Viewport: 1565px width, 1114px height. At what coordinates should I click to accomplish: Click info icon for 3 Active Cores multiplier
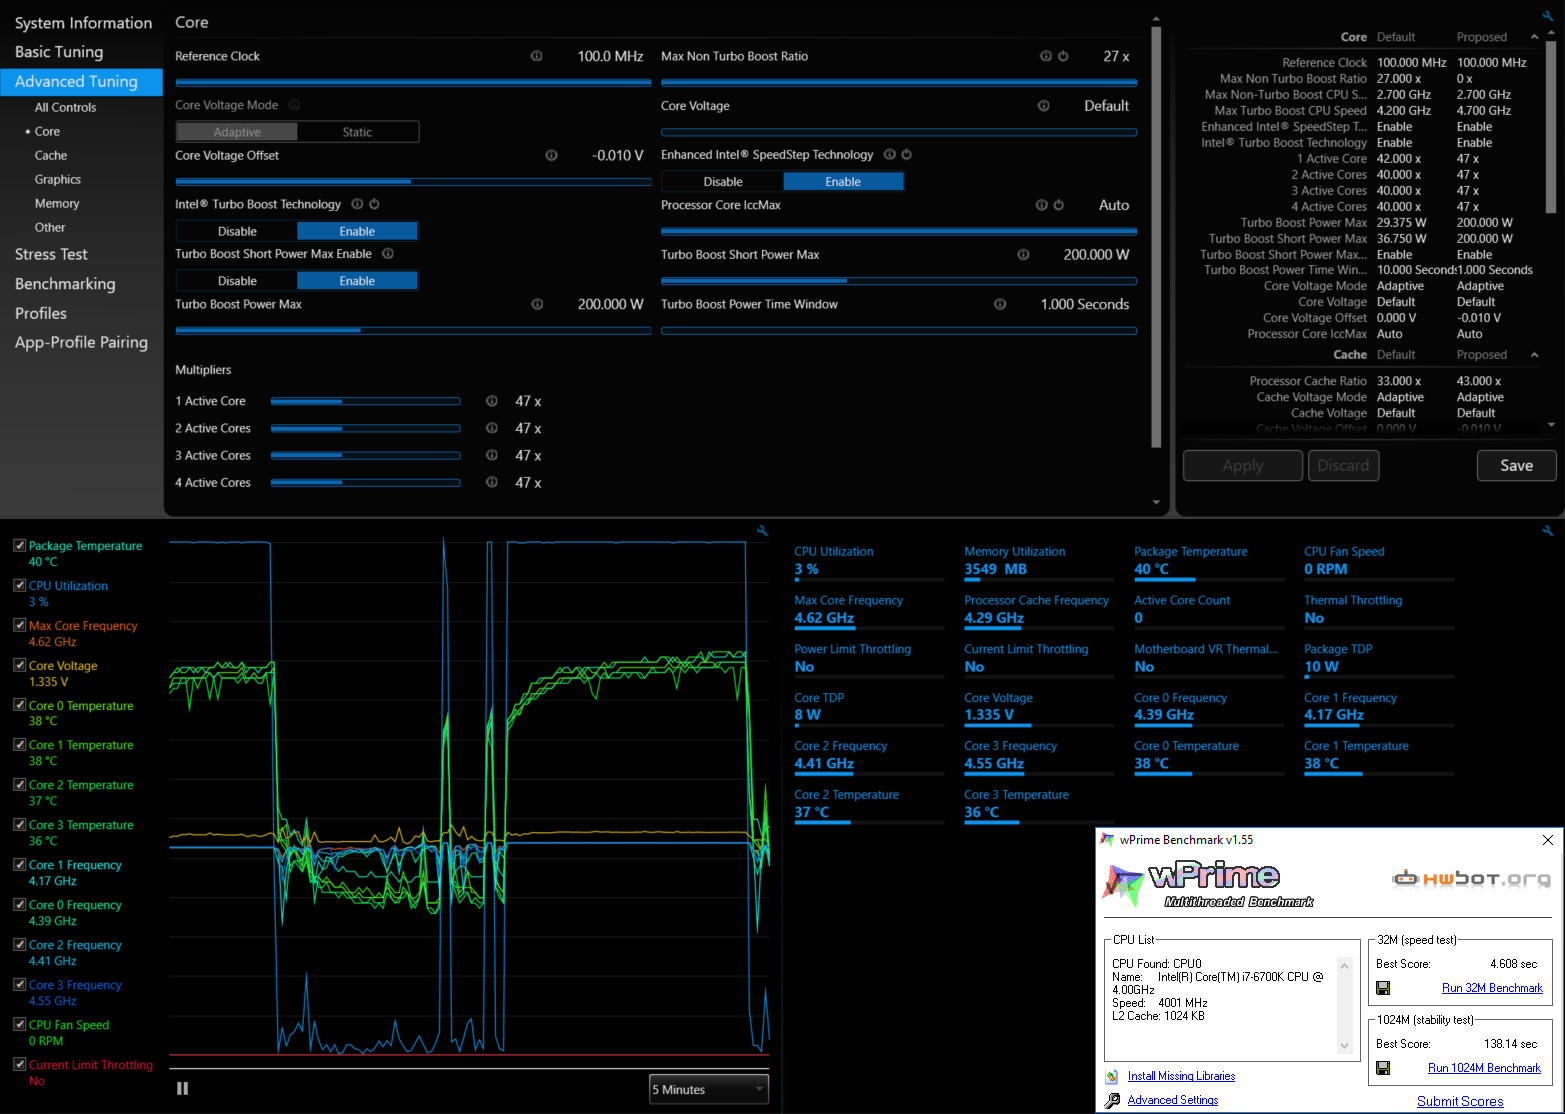pos(492,455)
